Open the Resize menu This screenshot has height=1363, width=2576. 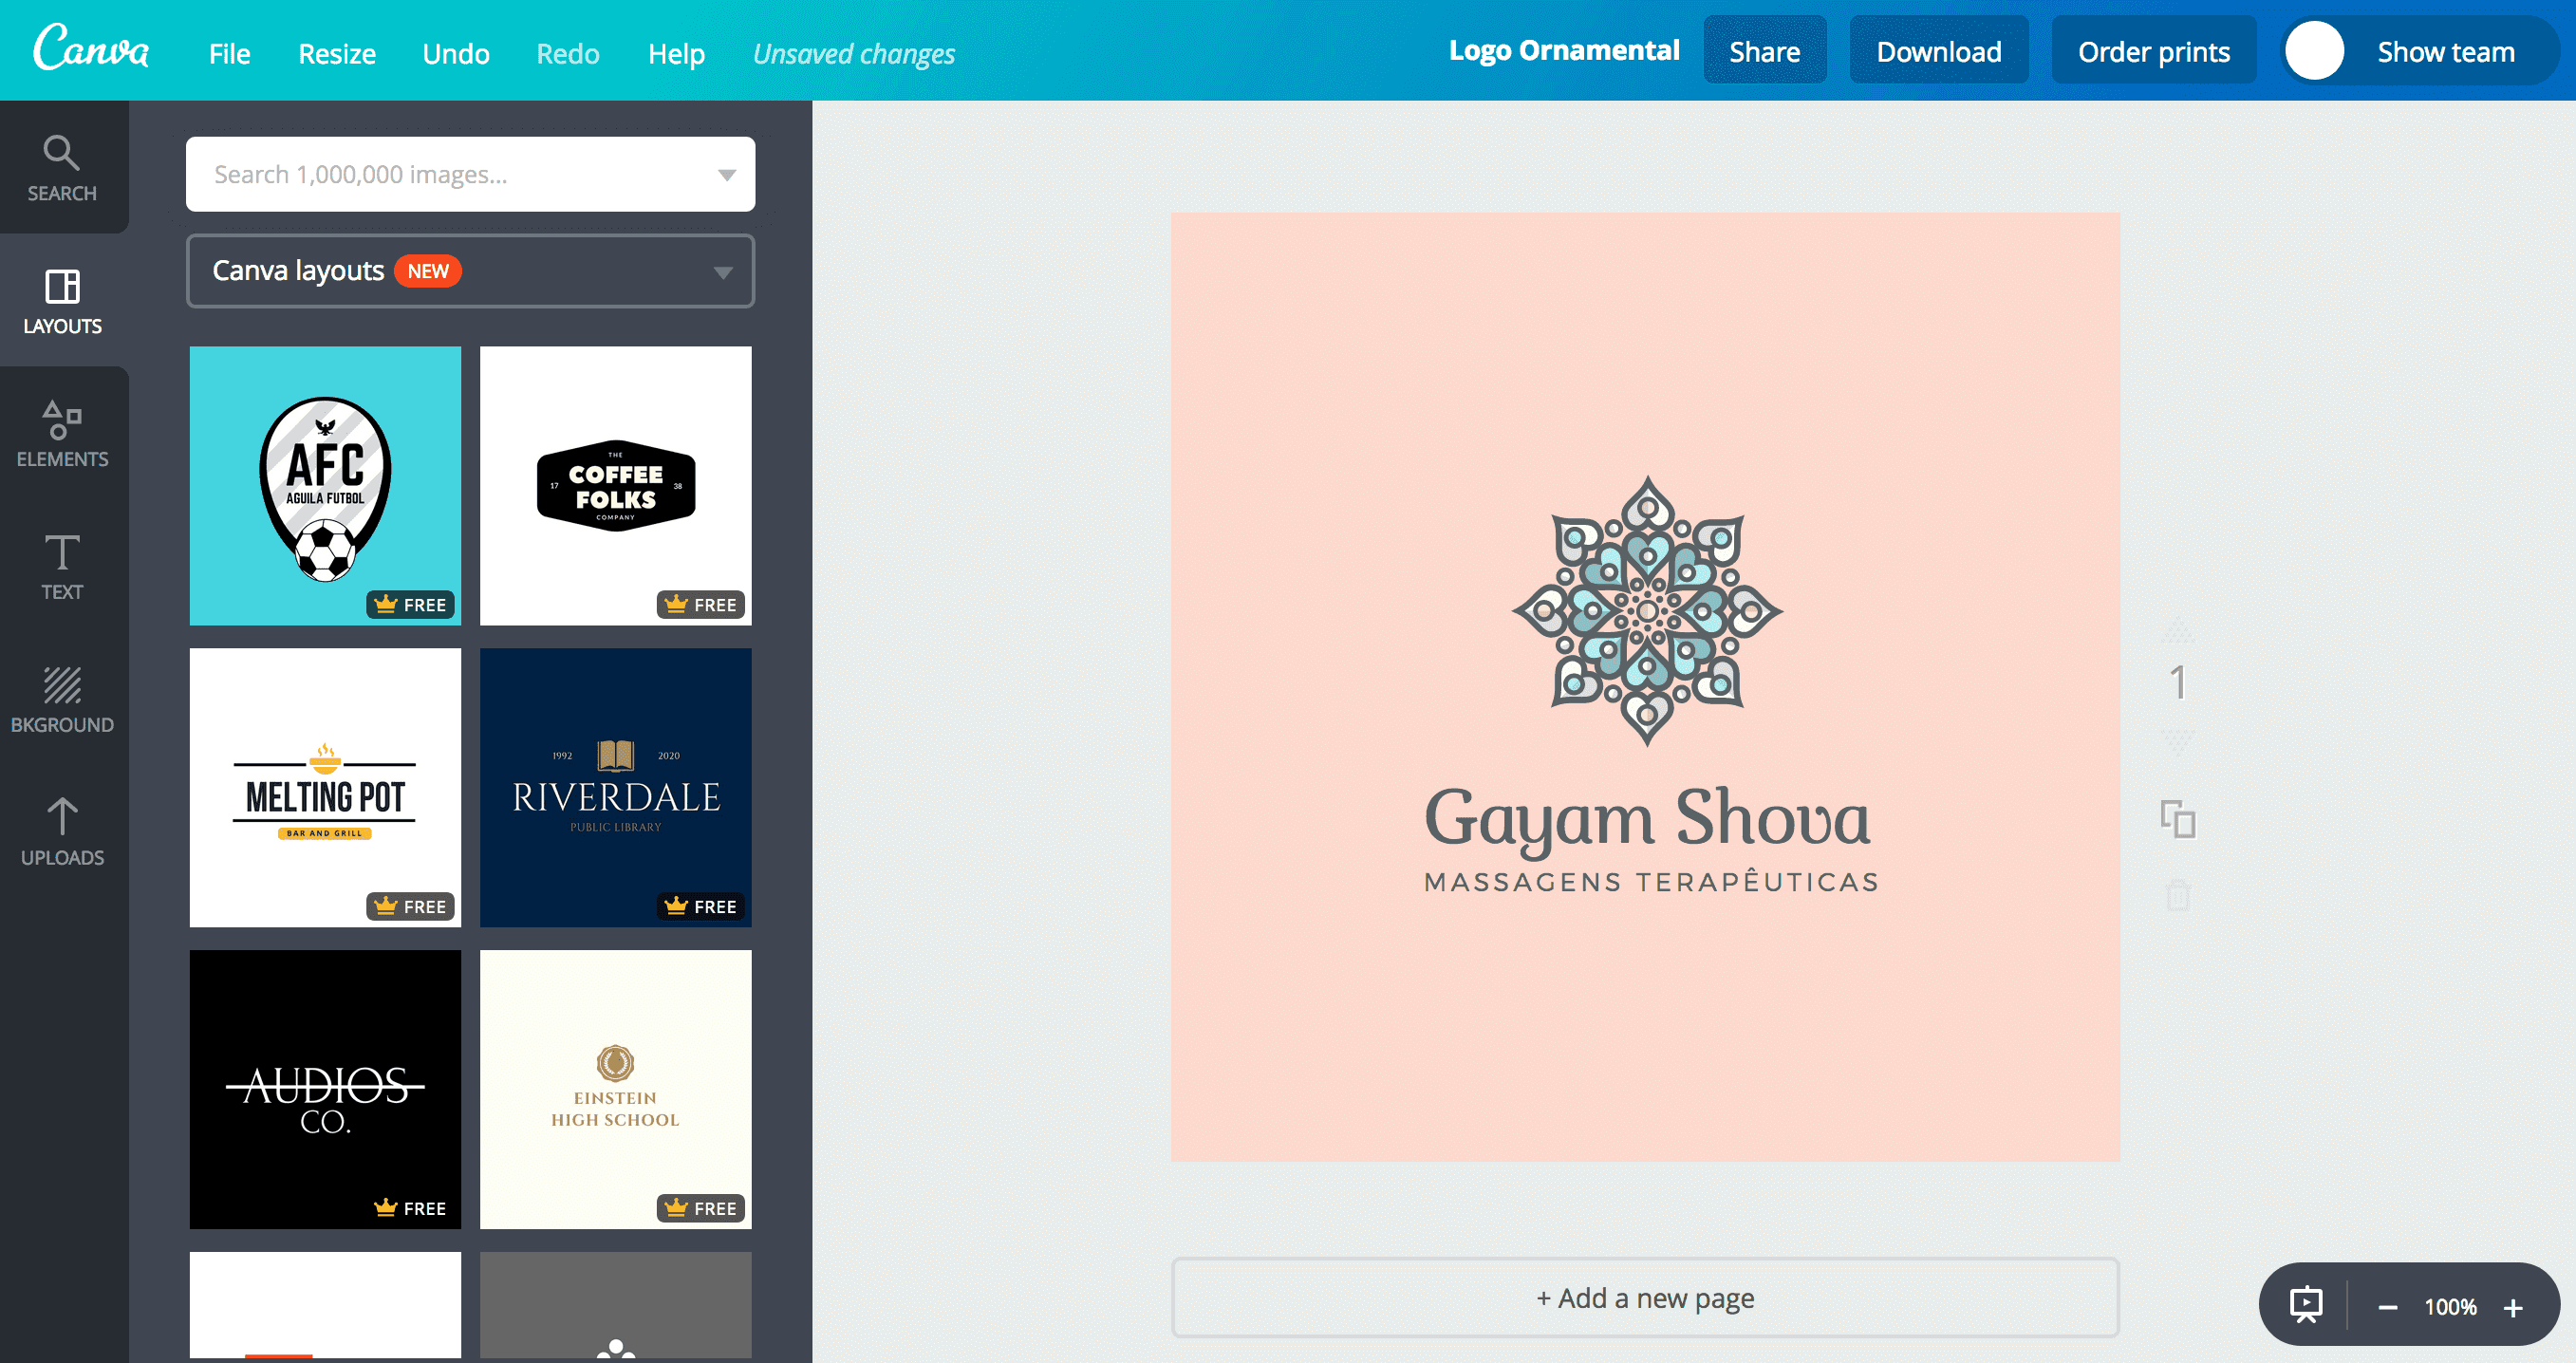click(x=337, y=53)
